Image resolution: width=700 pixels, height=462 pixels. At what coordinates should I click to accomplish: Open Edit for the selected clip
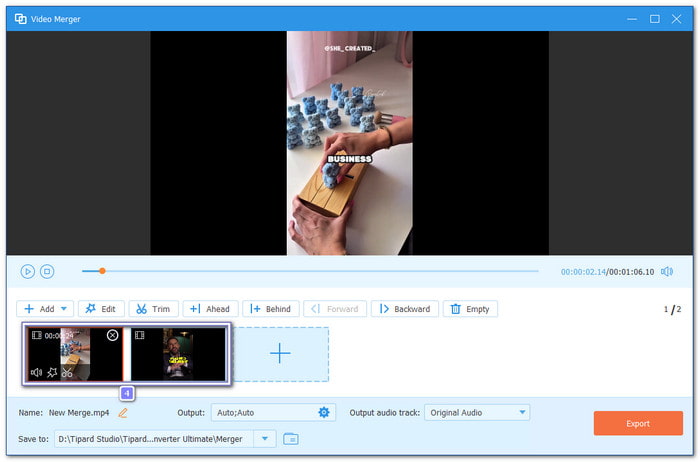click(101, 309)
